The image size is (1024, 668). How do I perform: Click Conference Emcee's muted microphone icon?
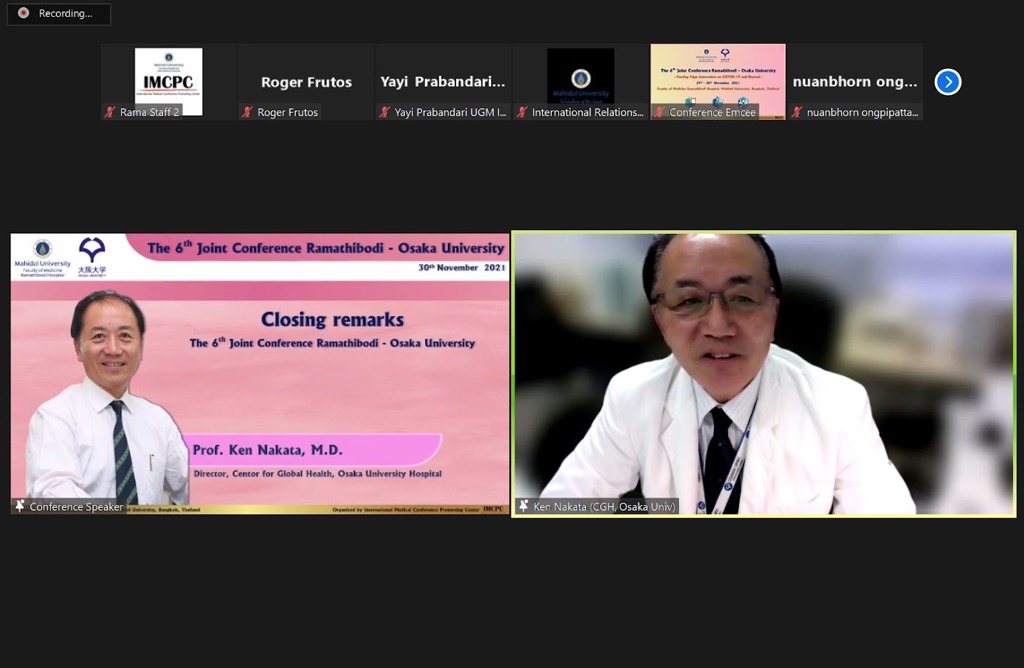click(659, 112)
